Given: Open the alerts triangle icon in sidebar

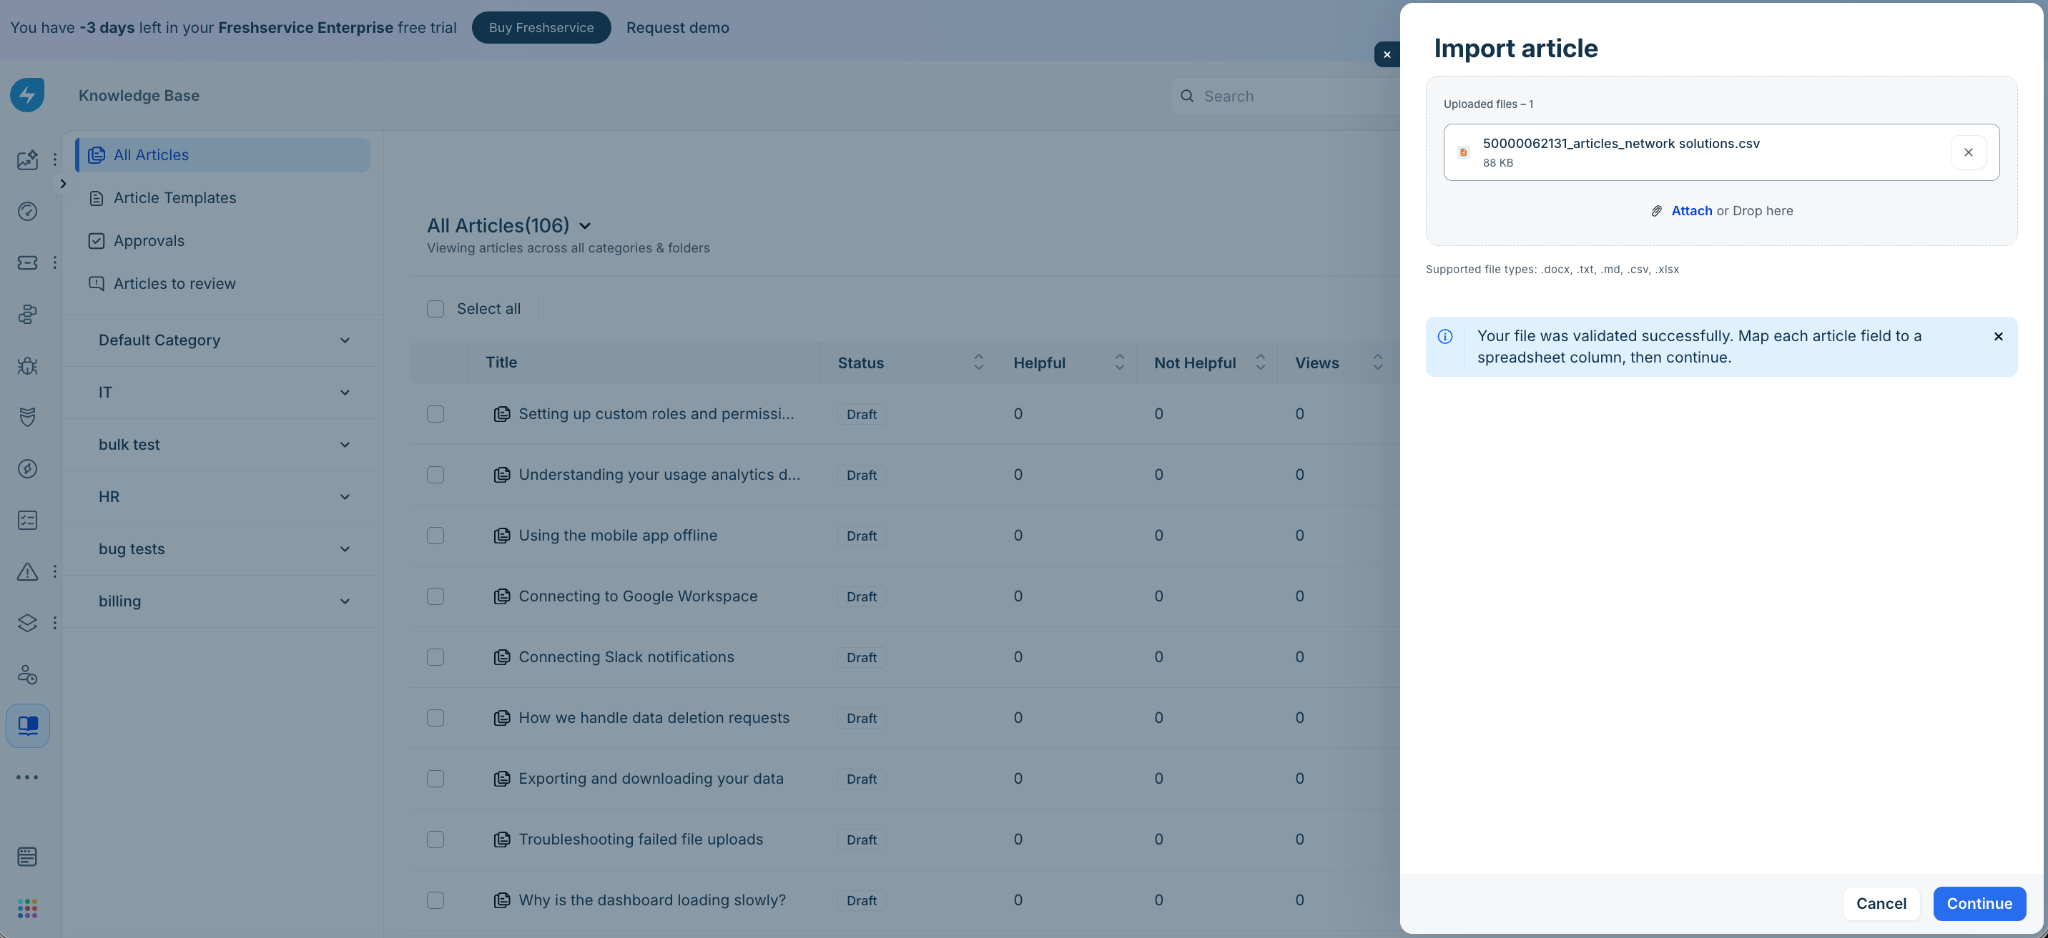Looking at the screenshot, I should pos(28,571).
